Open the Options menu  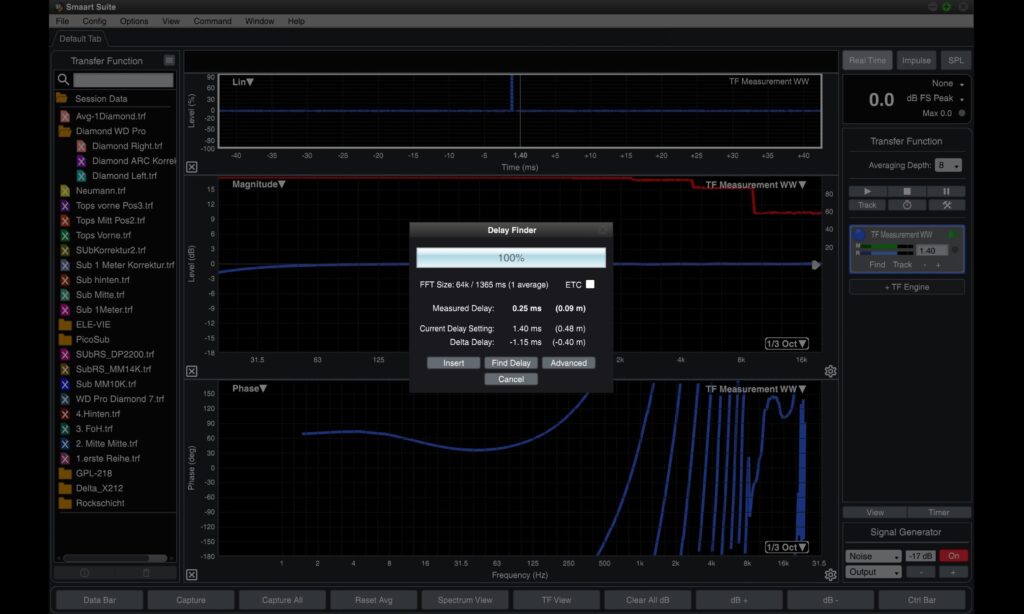tap(134, 21)
